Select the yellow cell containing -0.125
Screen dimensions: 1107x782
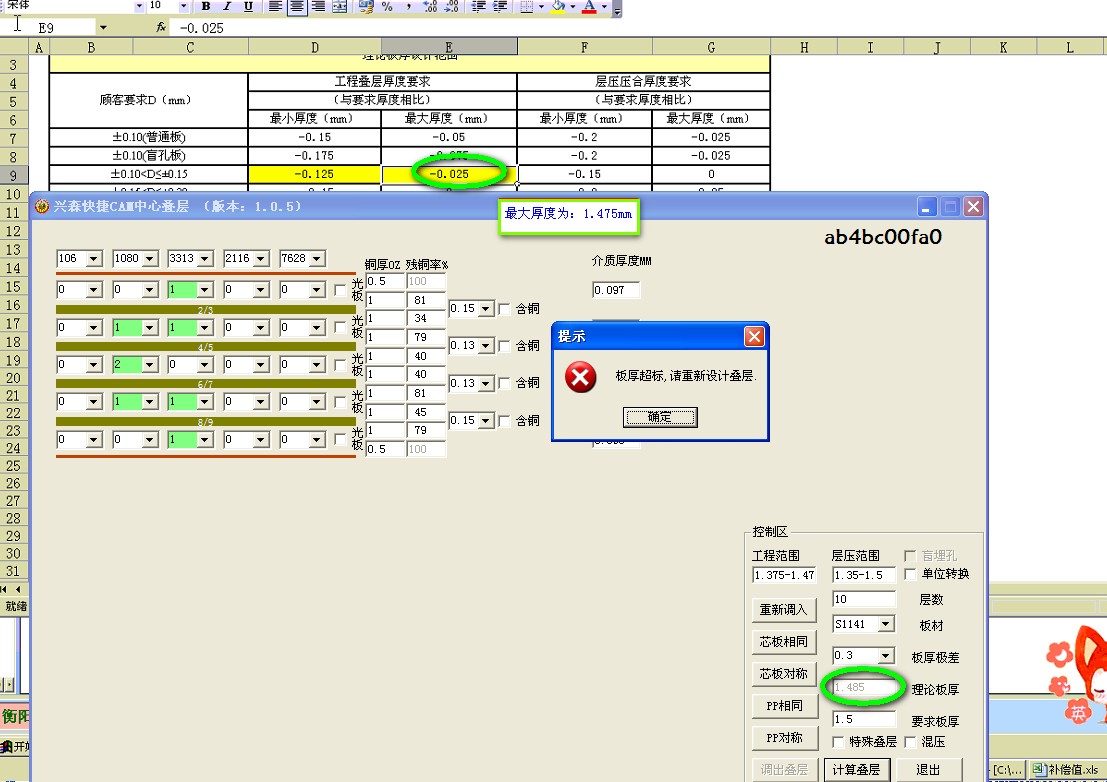pos(315,174)
